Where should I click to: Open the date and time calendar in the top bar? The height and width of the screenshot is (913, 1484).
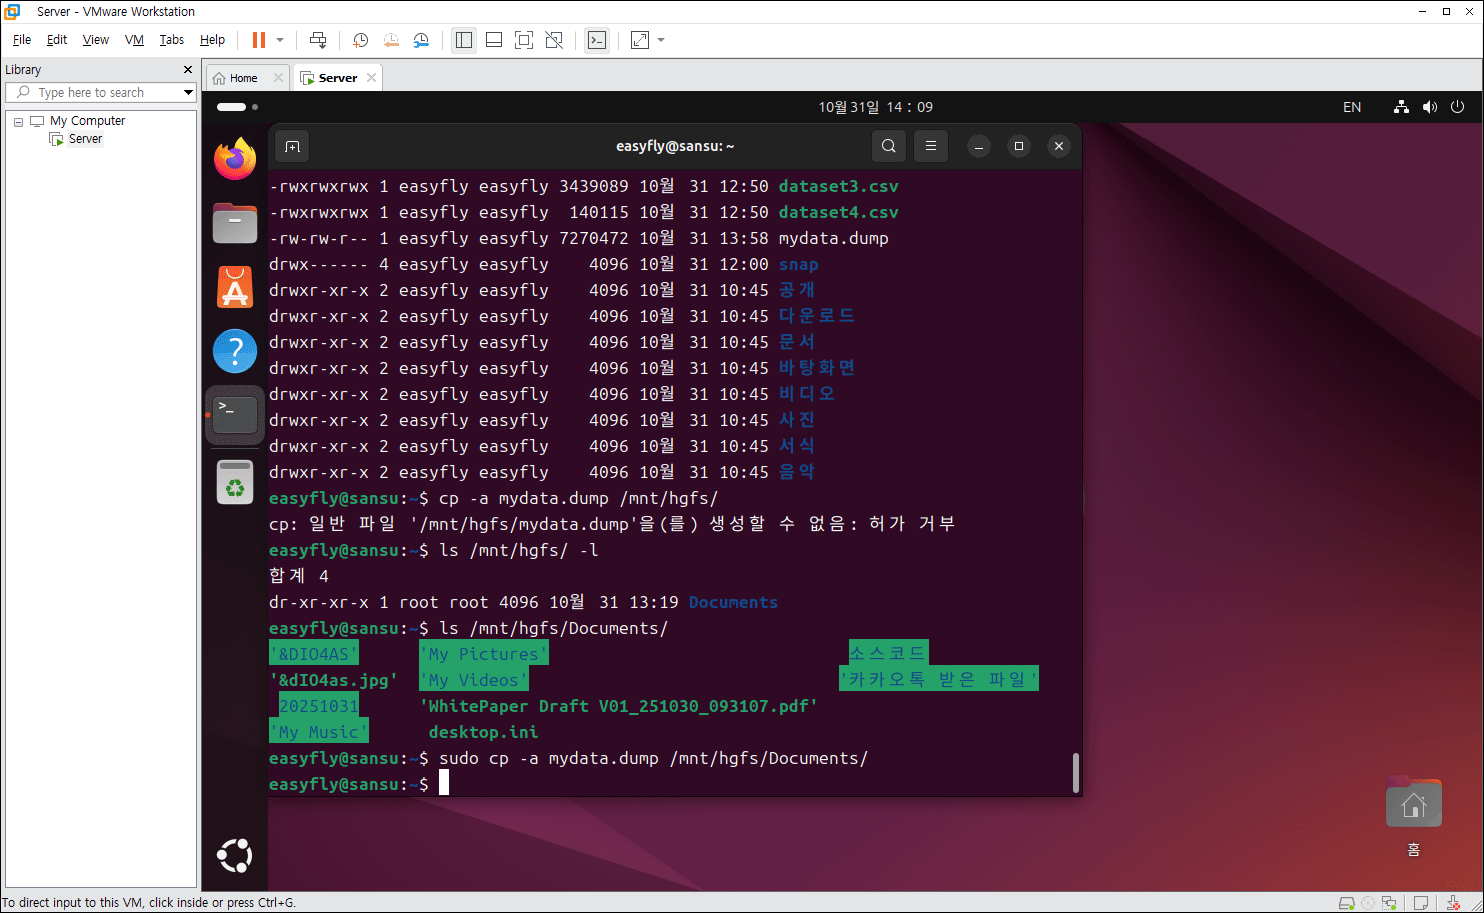point(876,107)
